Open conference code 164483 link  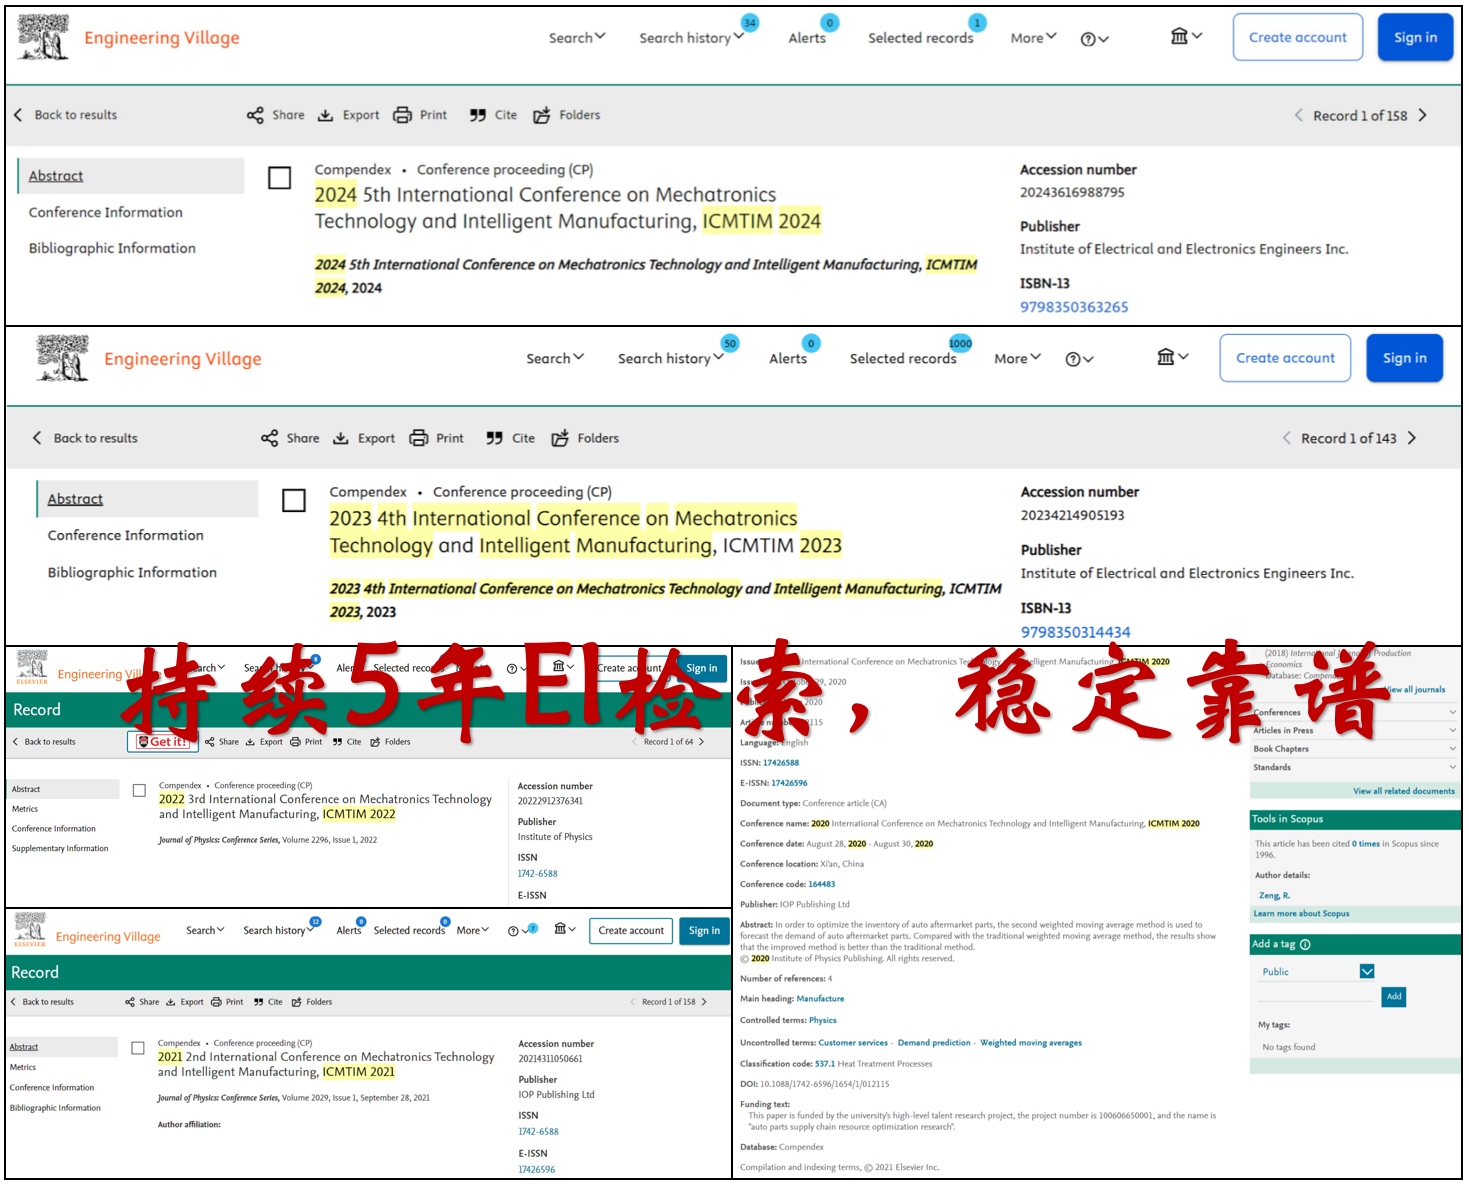pos(821,884)
